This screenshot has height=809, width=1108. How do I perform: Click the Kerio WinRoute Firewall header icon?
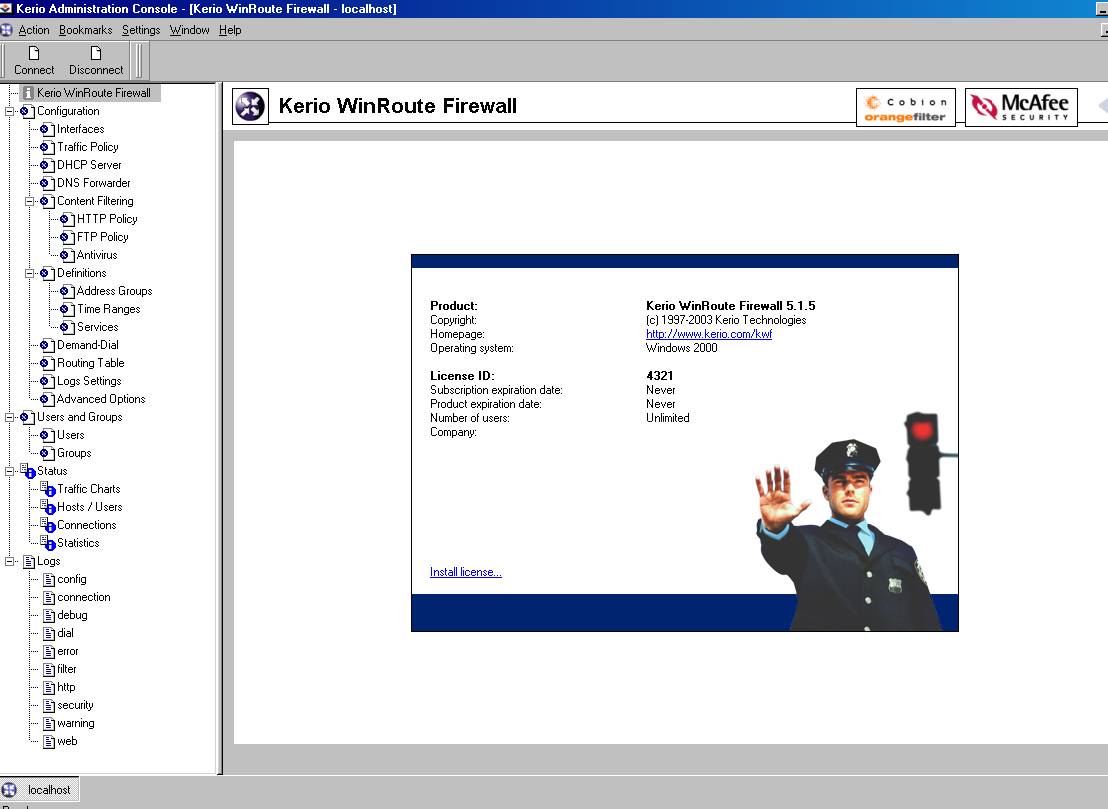coord(250,107)
